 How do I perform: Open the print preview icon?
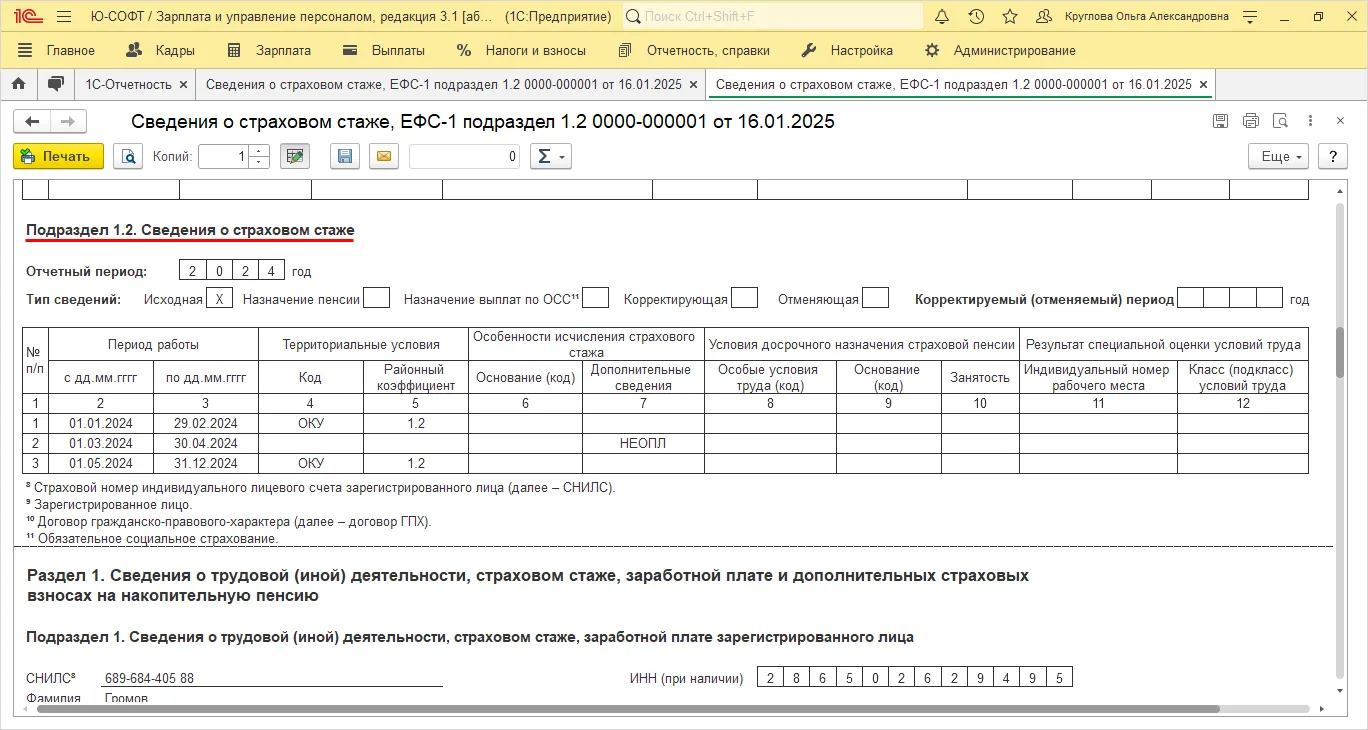128,156
